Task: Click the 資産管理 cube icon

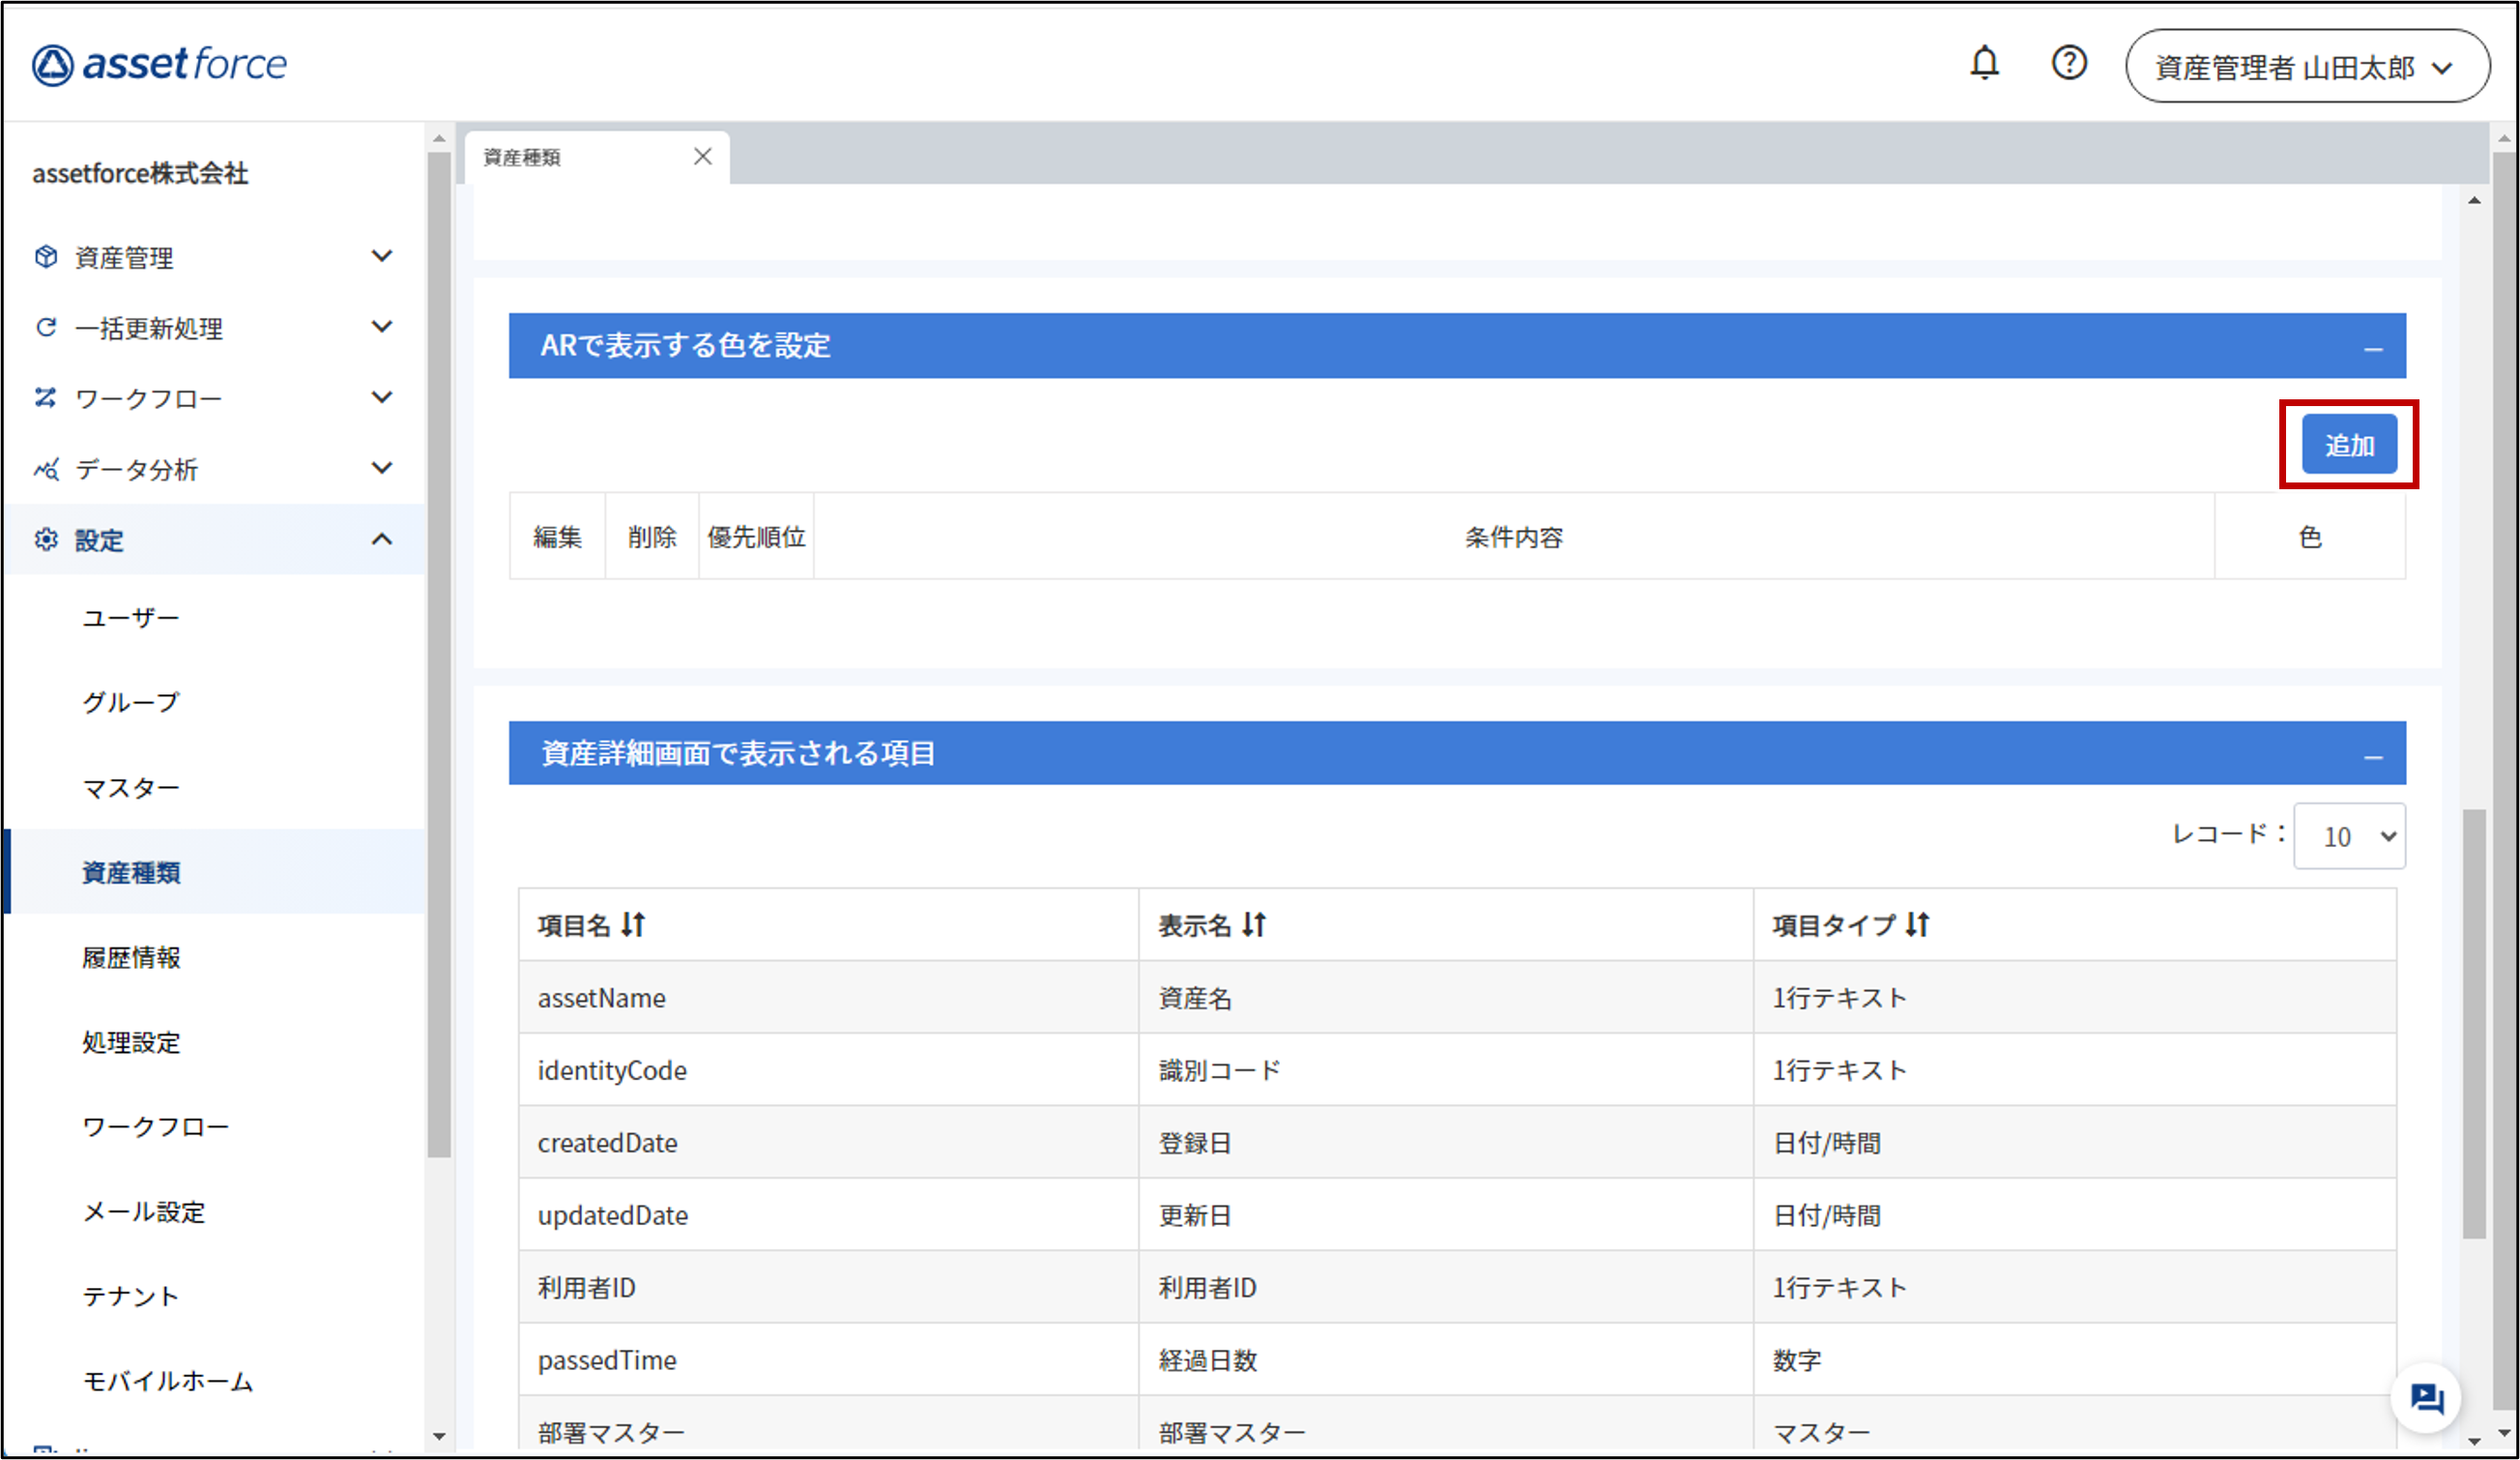Action: point(46,257)
